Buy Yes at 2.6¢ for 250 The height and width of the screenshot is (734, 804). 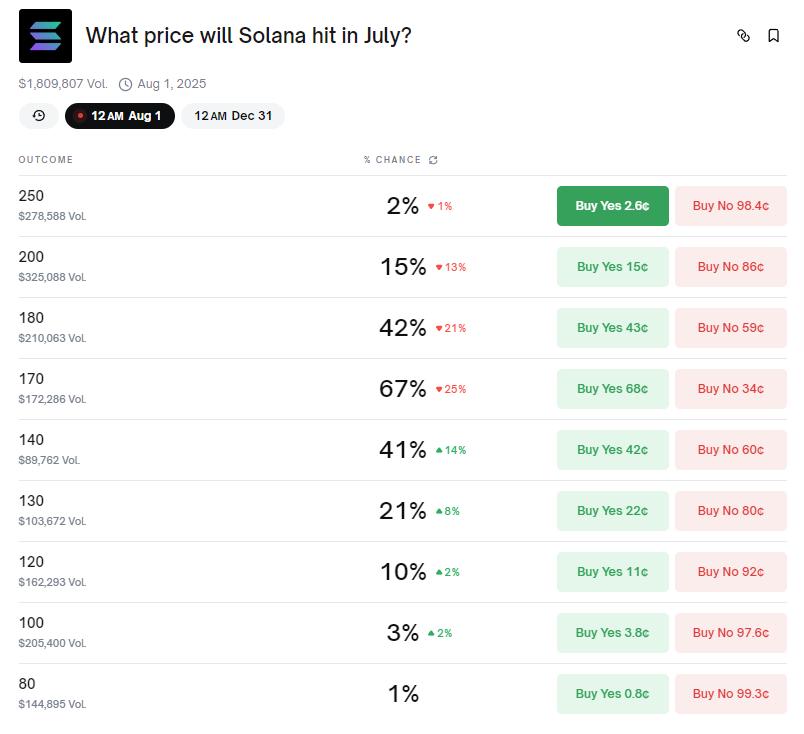(612, 206)
